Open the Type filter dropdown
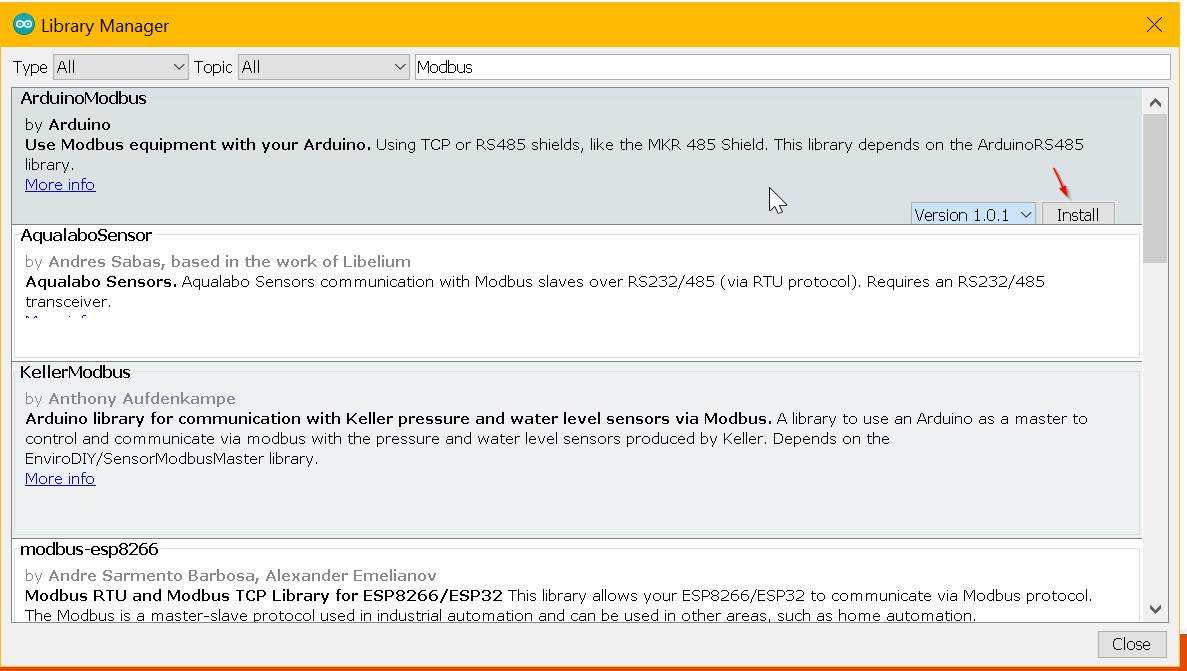 (x=120, y=67)
